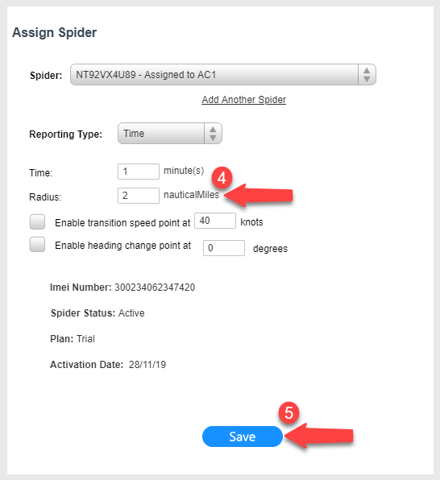Viewport: 440px width, 480px height.
Task: Click the red step 5 marker
Action: [x=289, y=413]
